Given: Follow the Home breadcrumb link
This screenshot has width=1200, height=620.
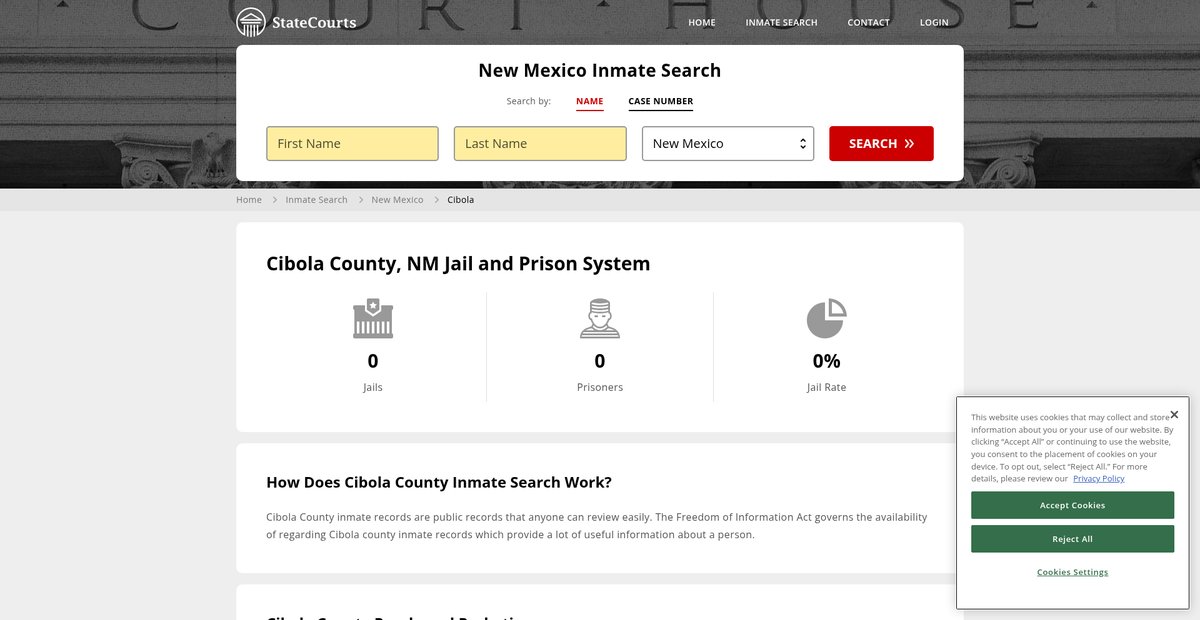Looking at the screenshot, I should [249, 200].
